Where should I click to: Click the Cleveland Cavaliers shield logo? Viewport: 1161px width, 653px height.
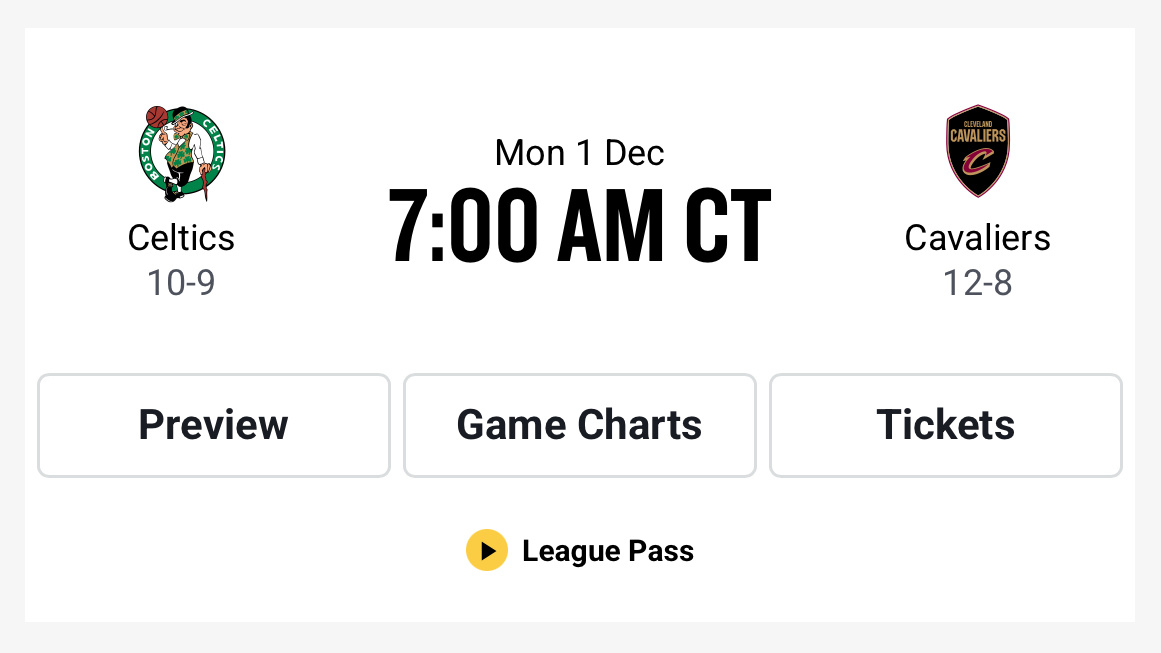tap(977, 151)
